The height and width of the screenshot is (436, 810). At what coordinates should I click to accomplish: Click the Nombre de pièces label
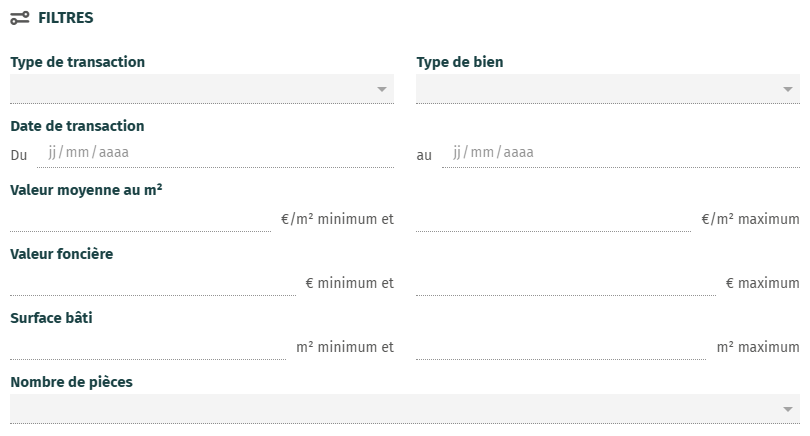click(x=71, y=382)
